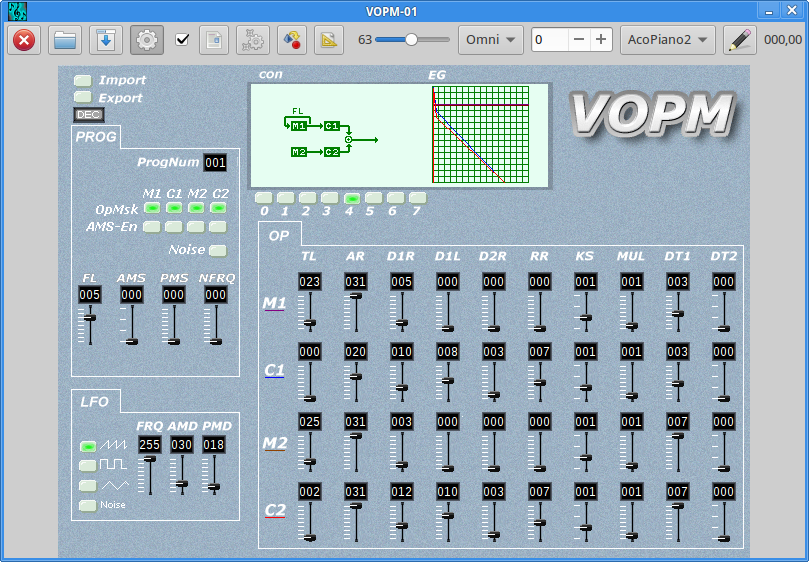Open the AcoPiano2 preset dropdown
The height and width of the screenshot is (562, 809).
(668, 40)
